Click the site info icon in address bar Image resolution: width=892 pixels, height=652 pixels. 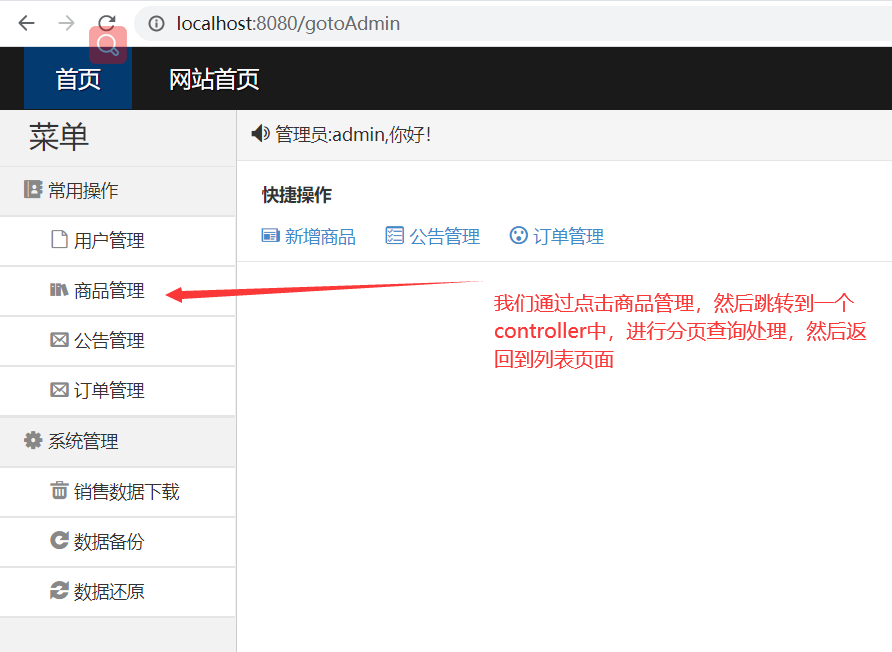tap(156, 23)
